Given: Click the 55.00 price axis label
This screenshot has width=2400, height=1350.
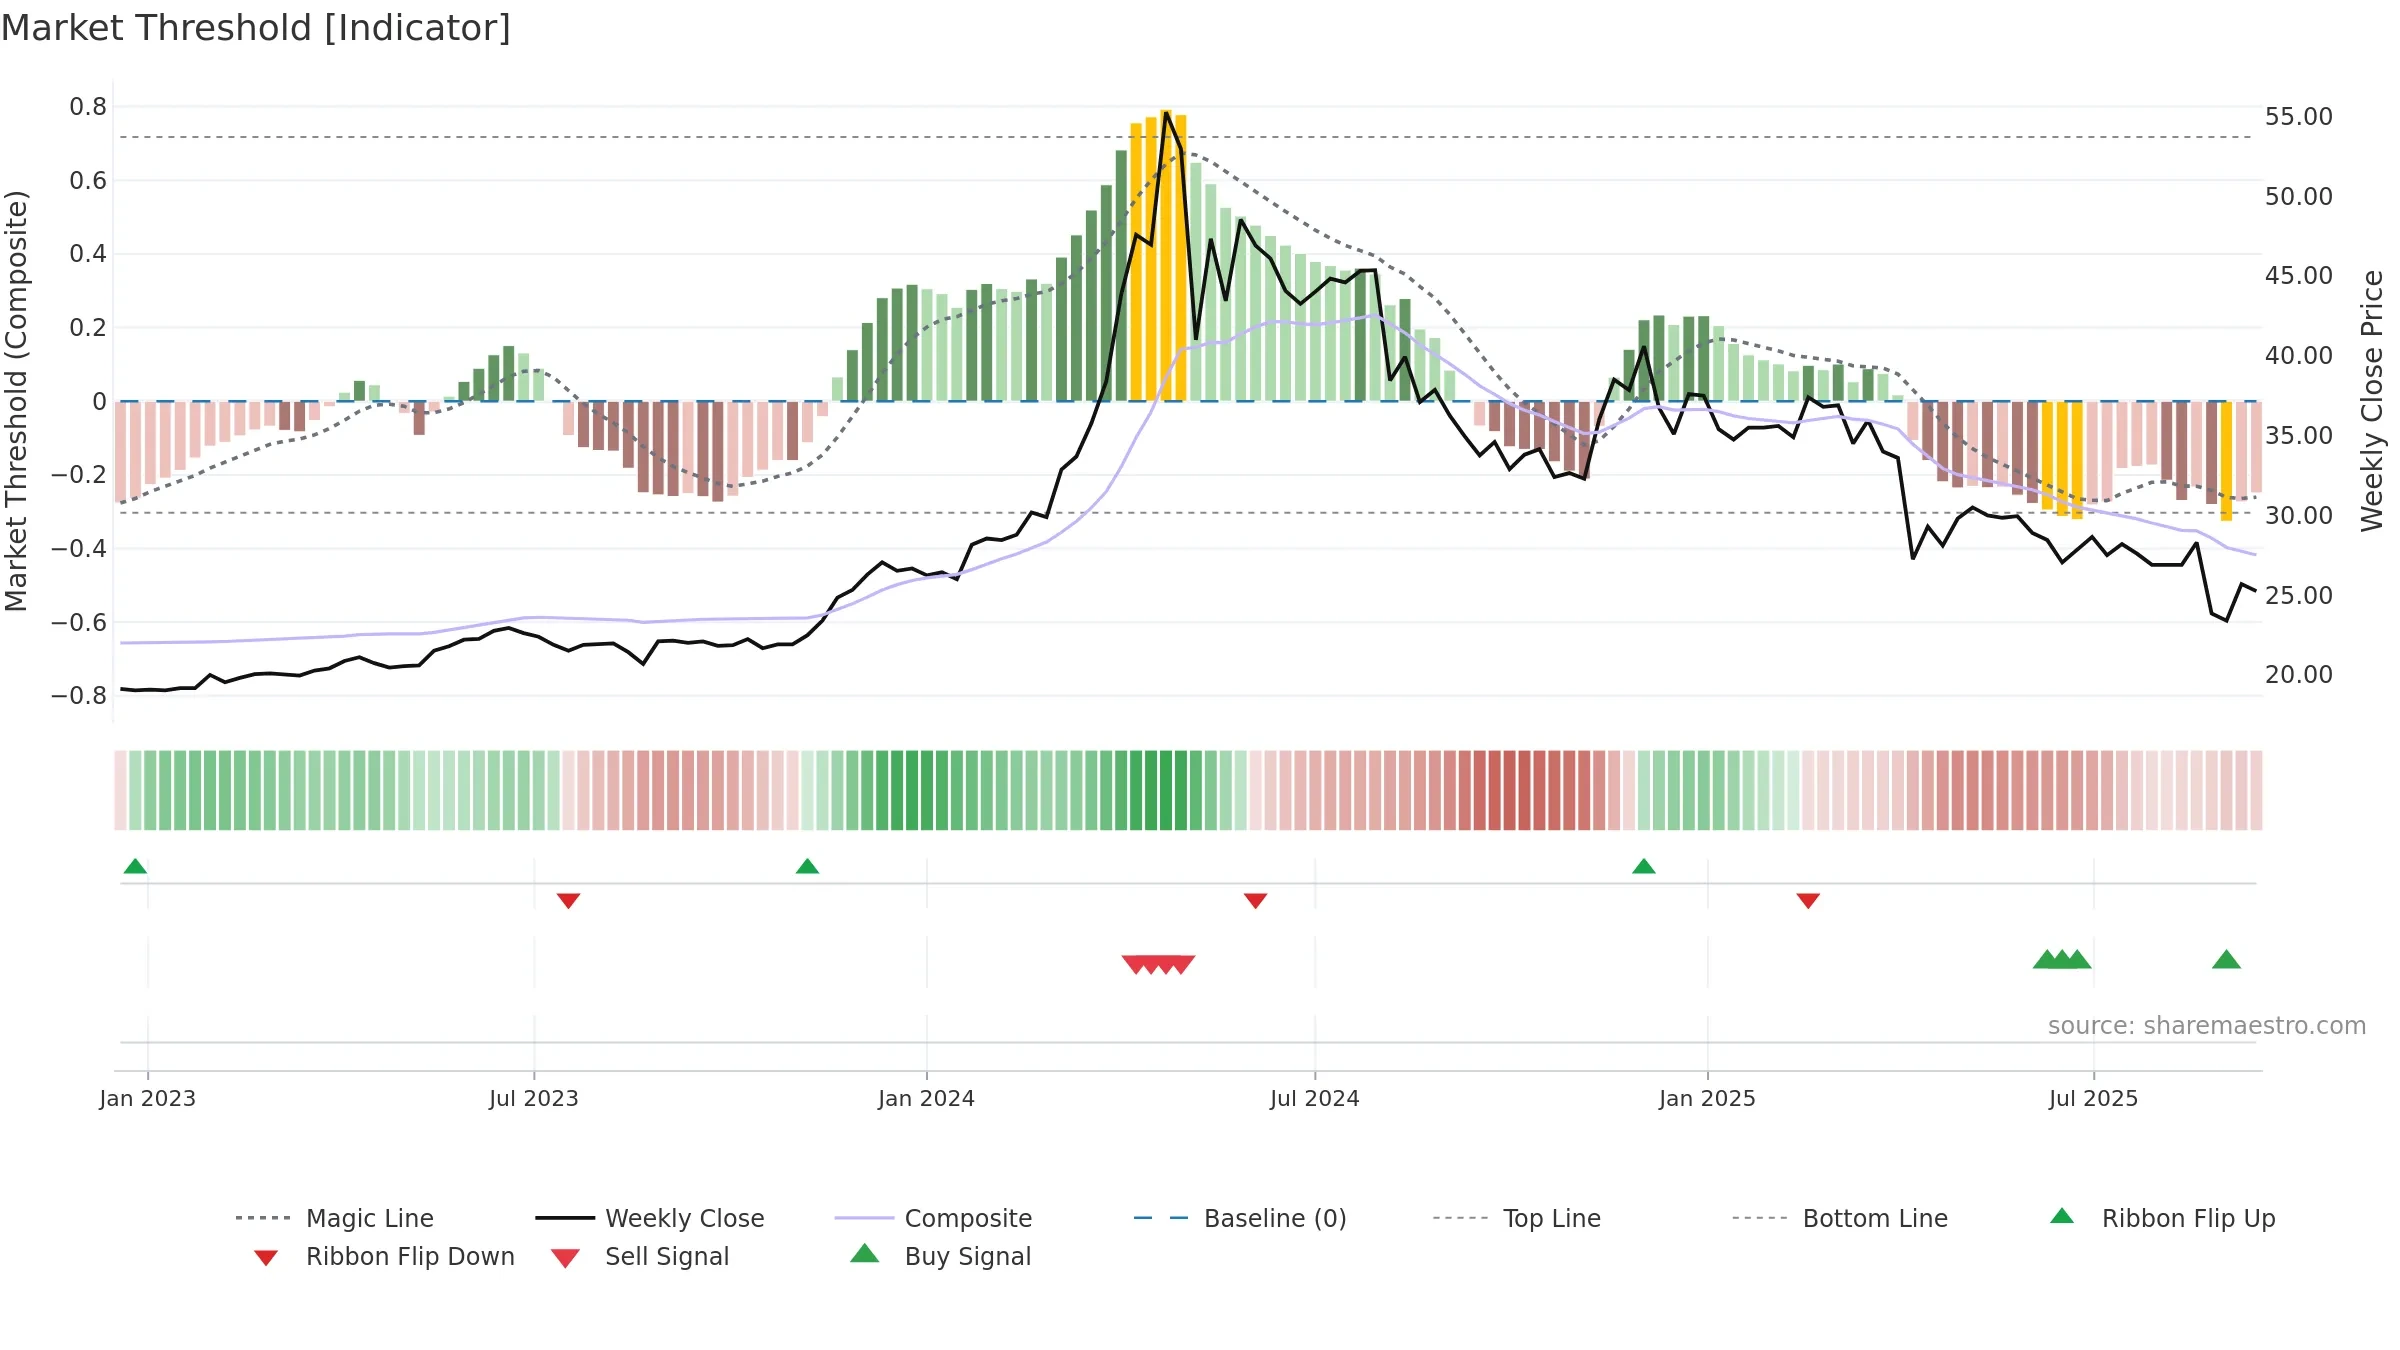Looking at the screenshot, I should [x=2298, y=117].
